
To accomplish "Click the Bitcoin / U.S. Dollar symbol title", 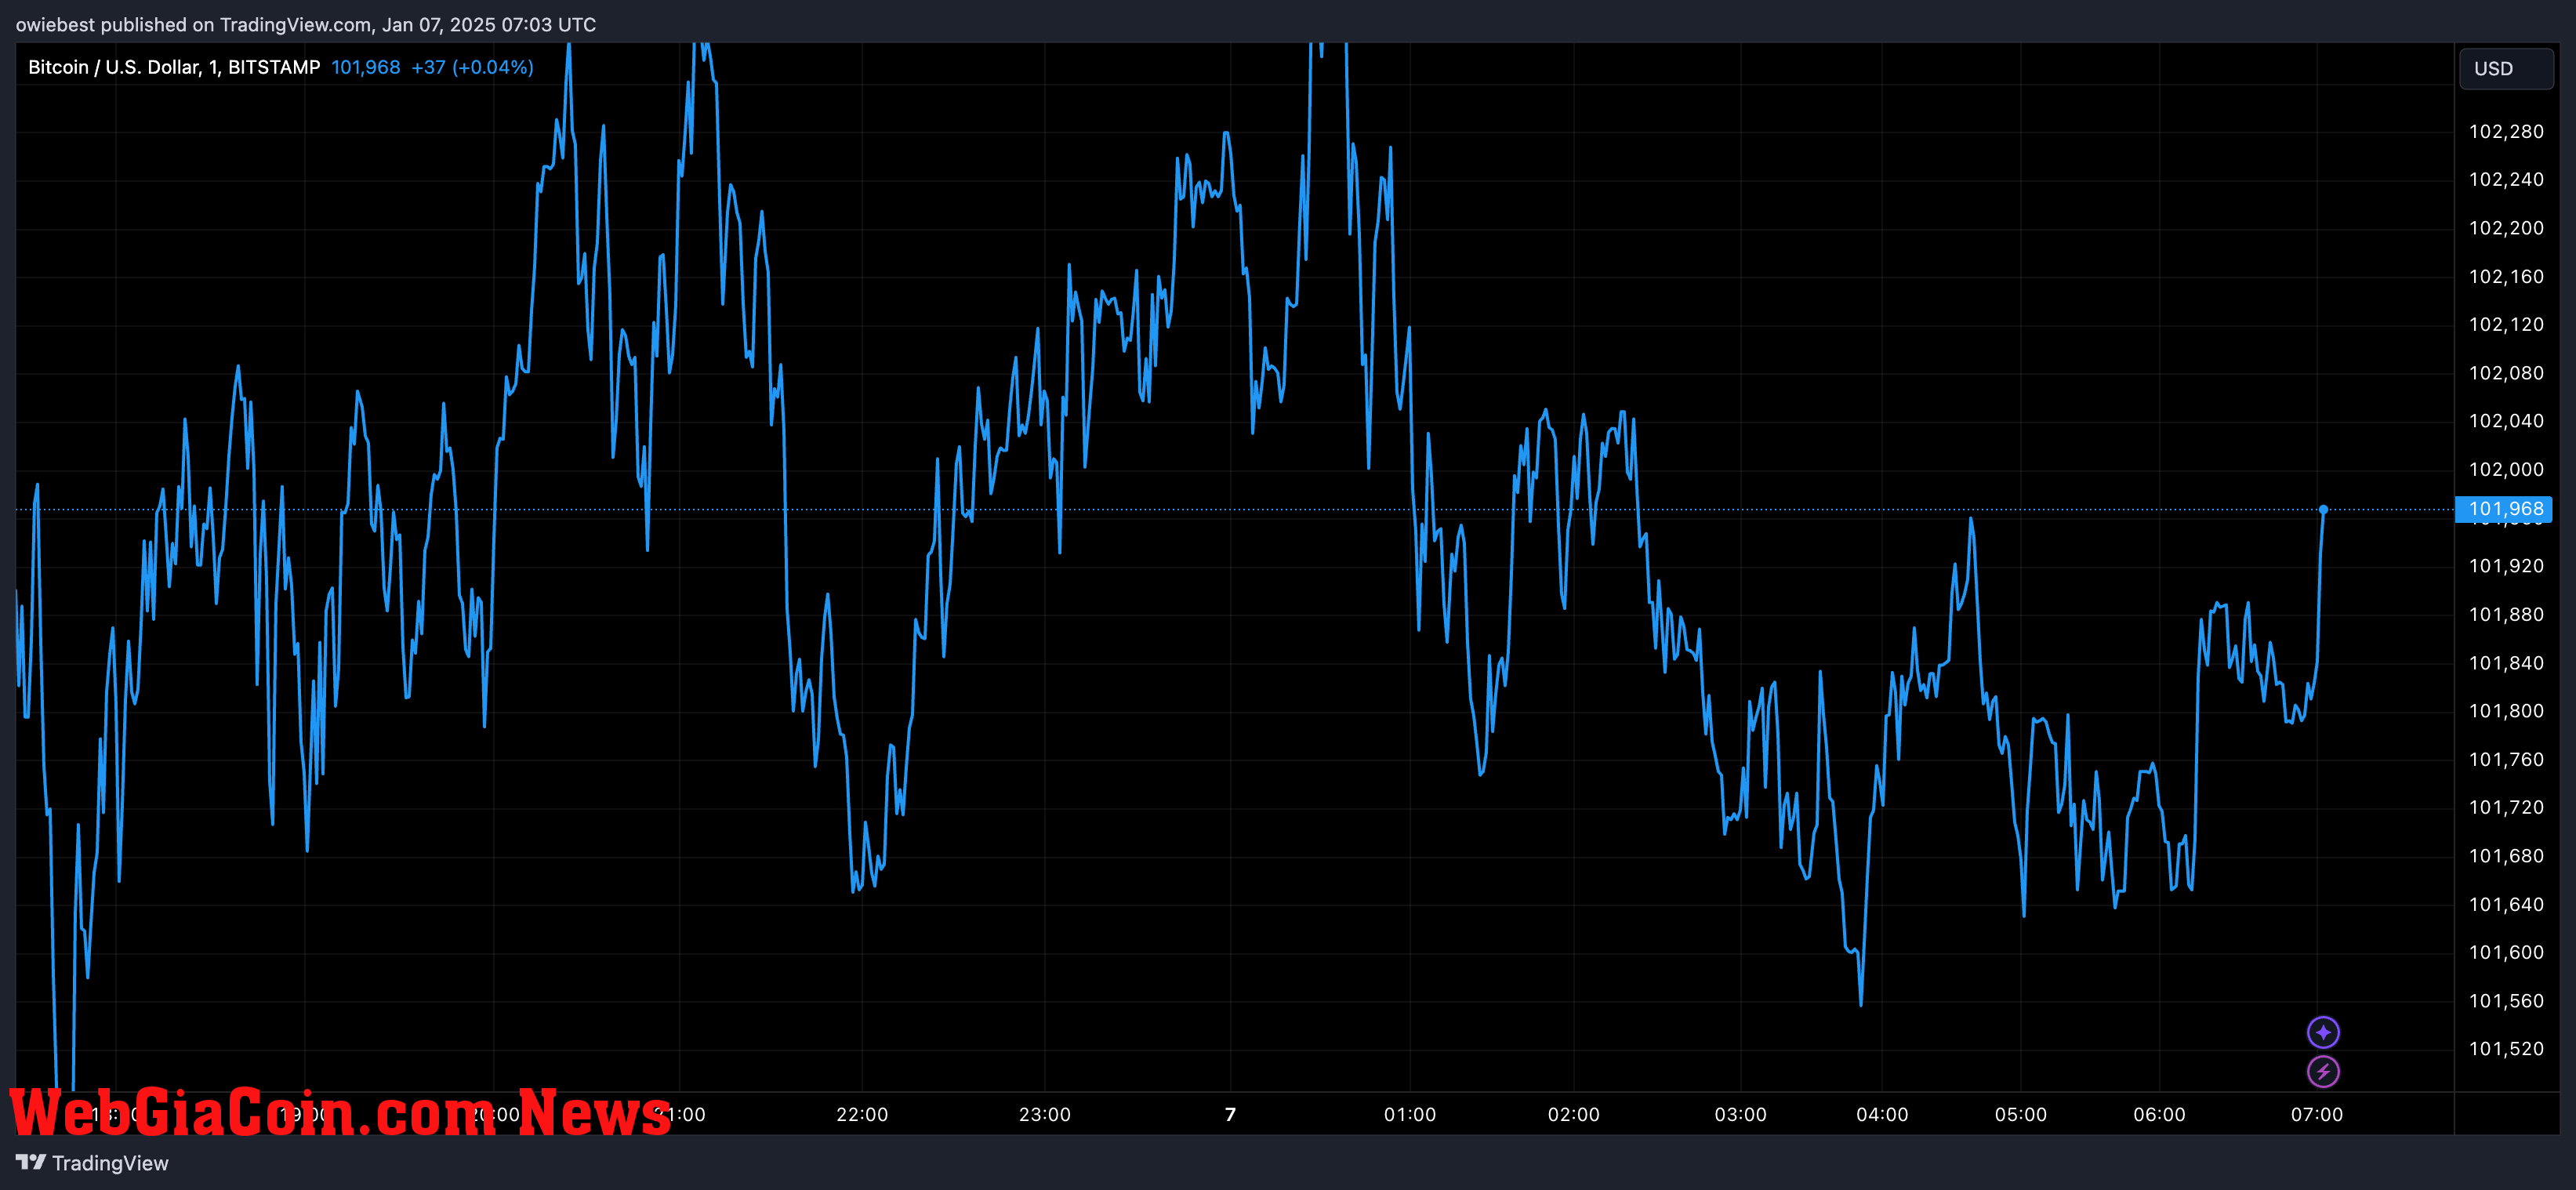I will pyautogui.click(x=174, y=67).
